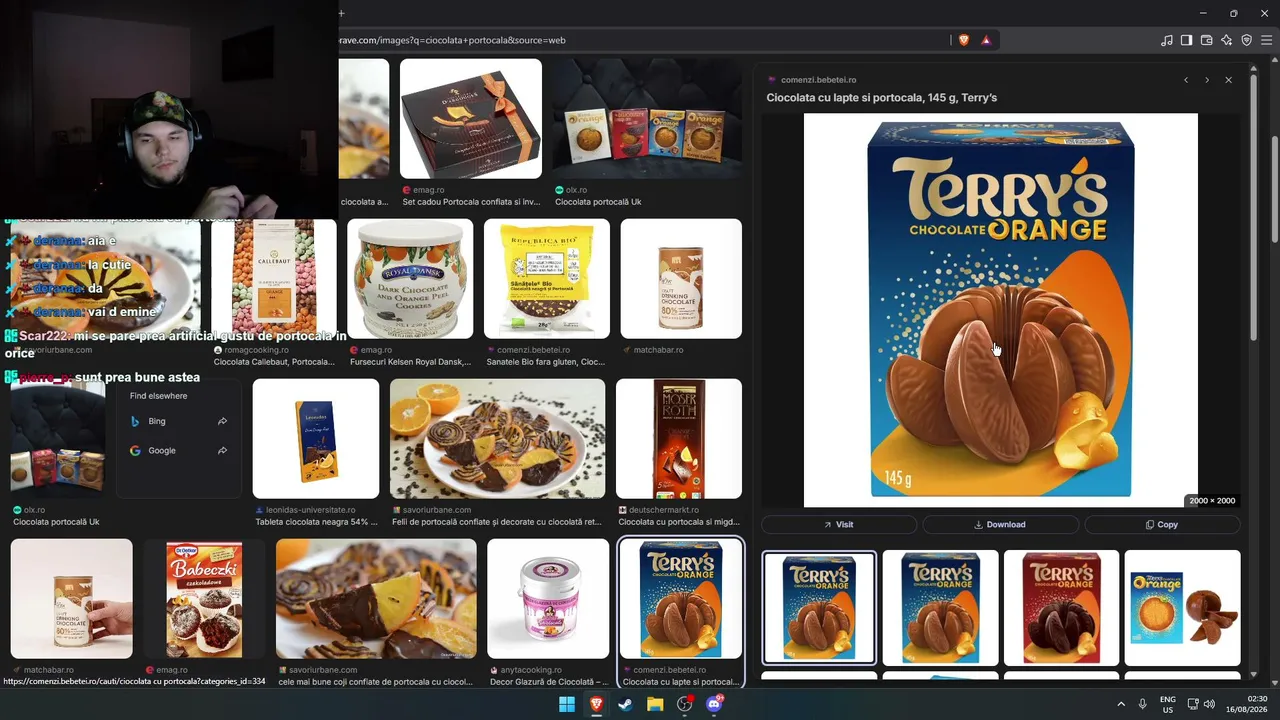Open the volume control in system tray
The height and width of the screenshot is (720, 1280).
1210,704
